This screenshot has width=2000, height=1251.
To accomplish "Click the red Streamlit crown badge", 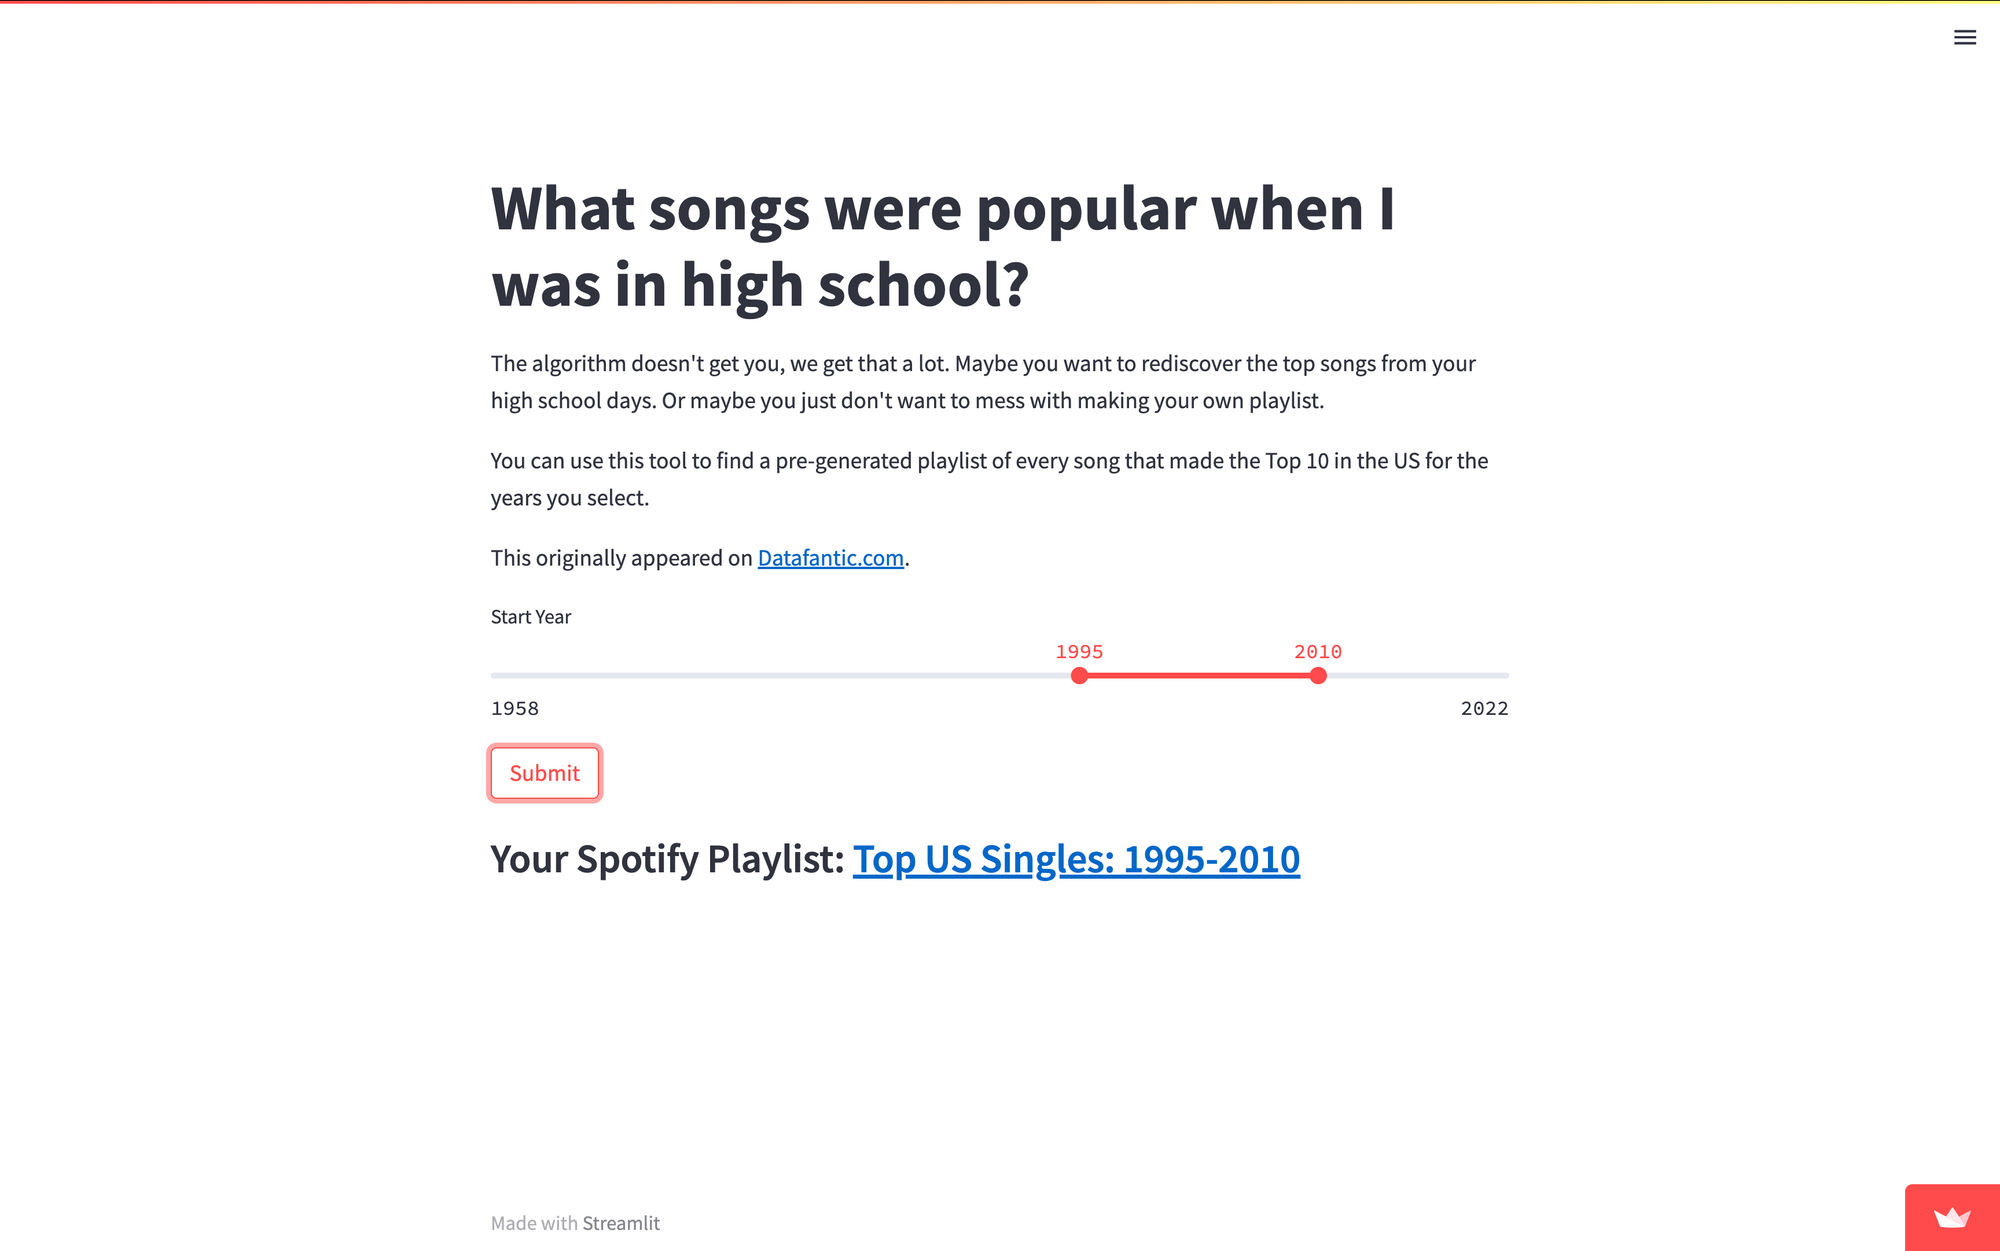I will [1952, 1216].
